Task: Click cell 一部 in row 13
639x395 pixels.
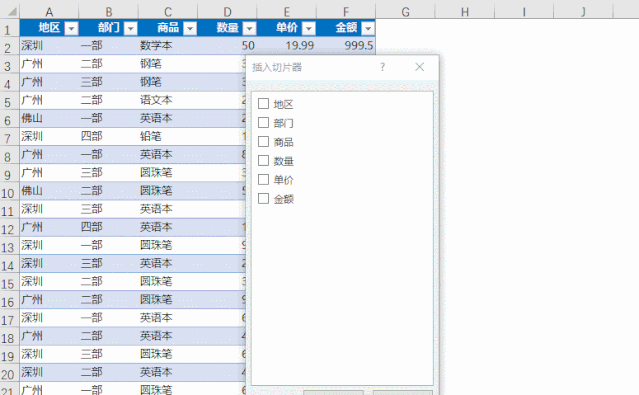Action: [108, 245]
